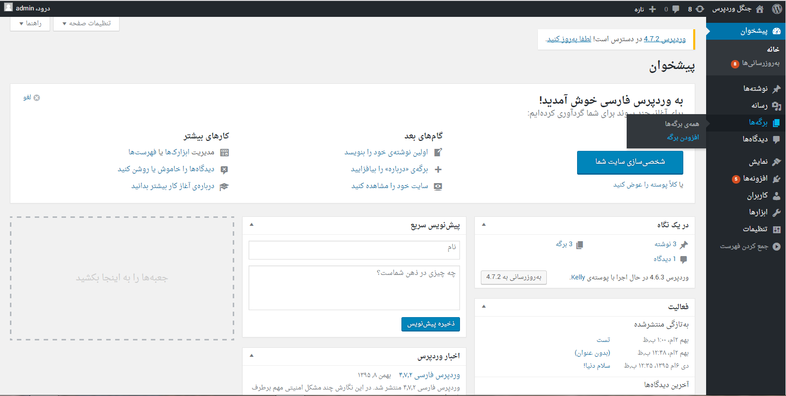Click the widgets icon beside 'مدیریت ابزارک‌ها'

[x=224, y=152]
